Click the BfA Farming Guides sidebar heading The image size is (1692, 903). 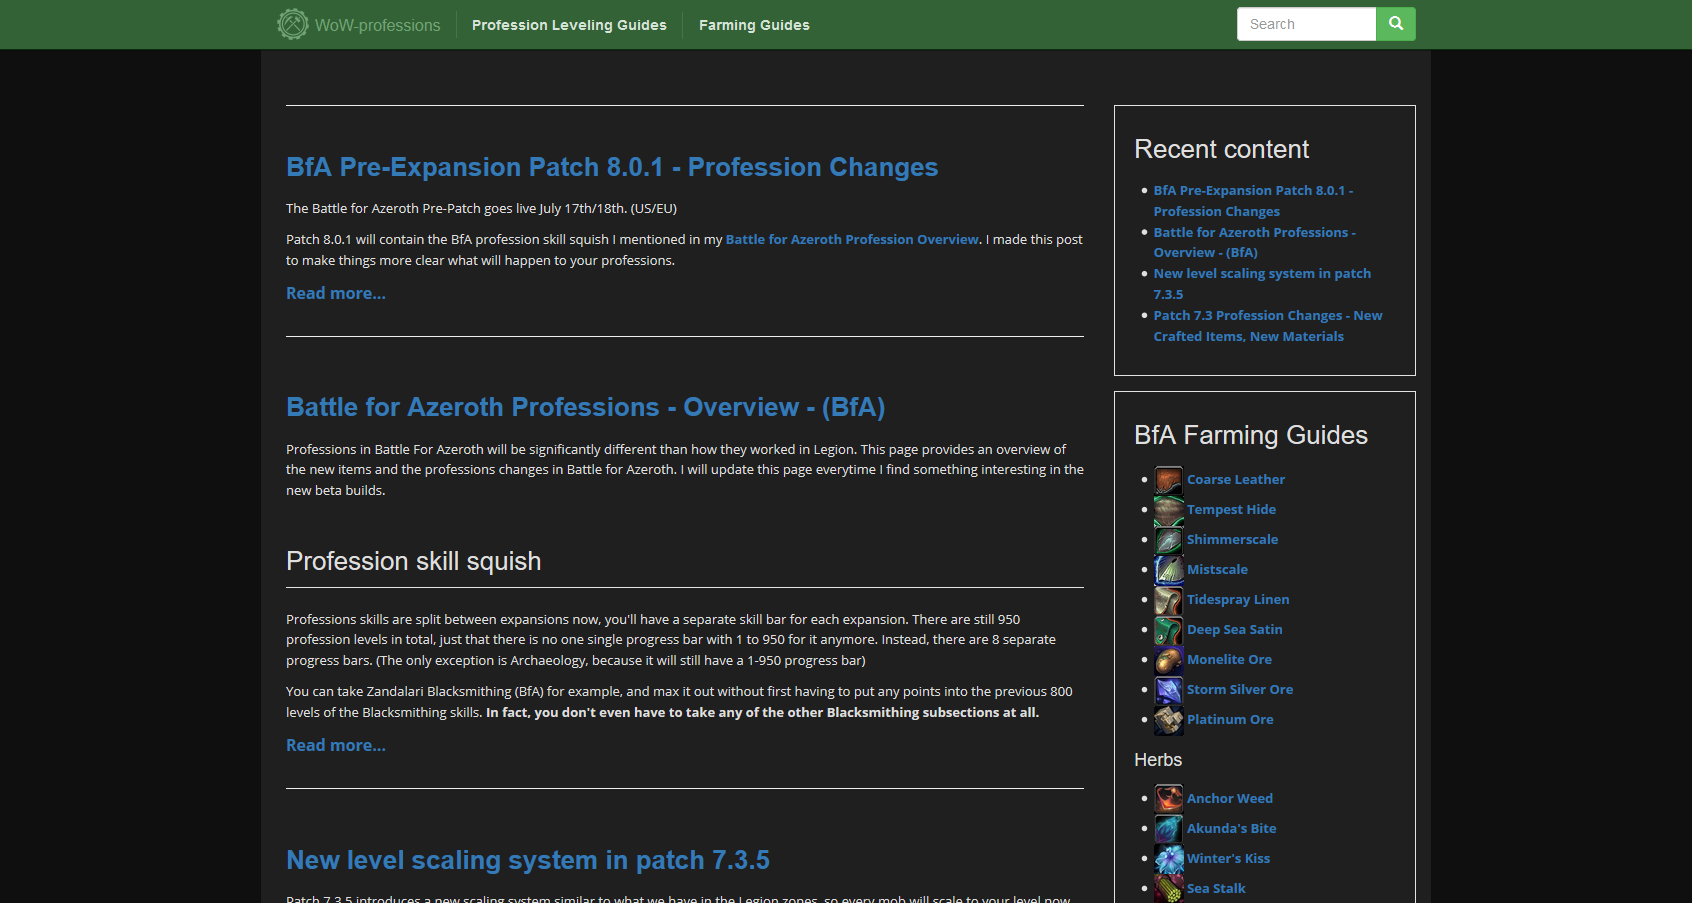click(1251, 436)
